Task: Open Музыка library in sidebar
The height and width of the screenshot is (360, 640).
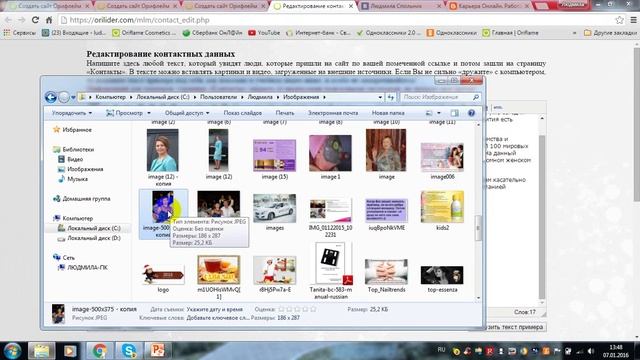Action: point(77,179)
